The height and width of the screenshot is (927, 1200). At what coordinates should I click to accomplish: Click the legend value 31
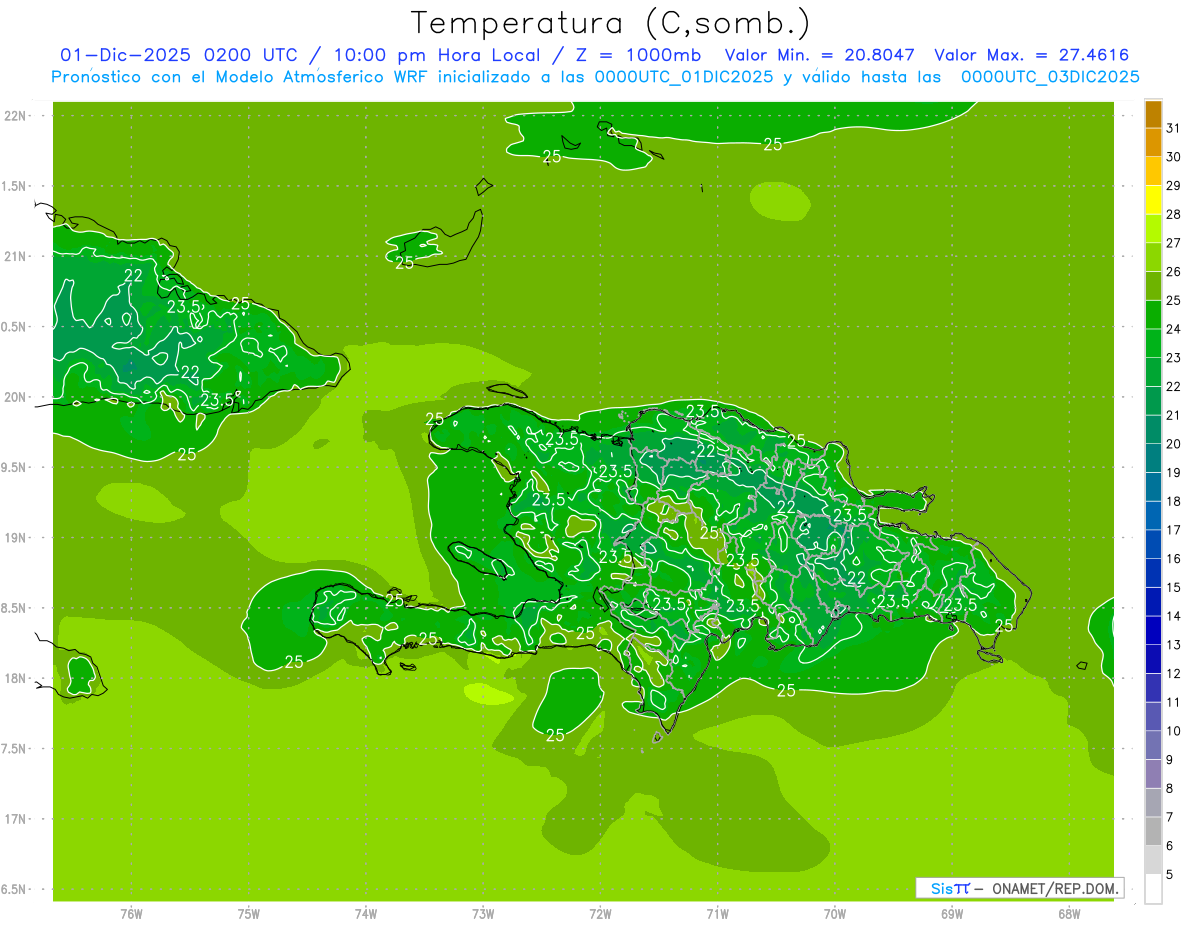tap(1174, 128)
